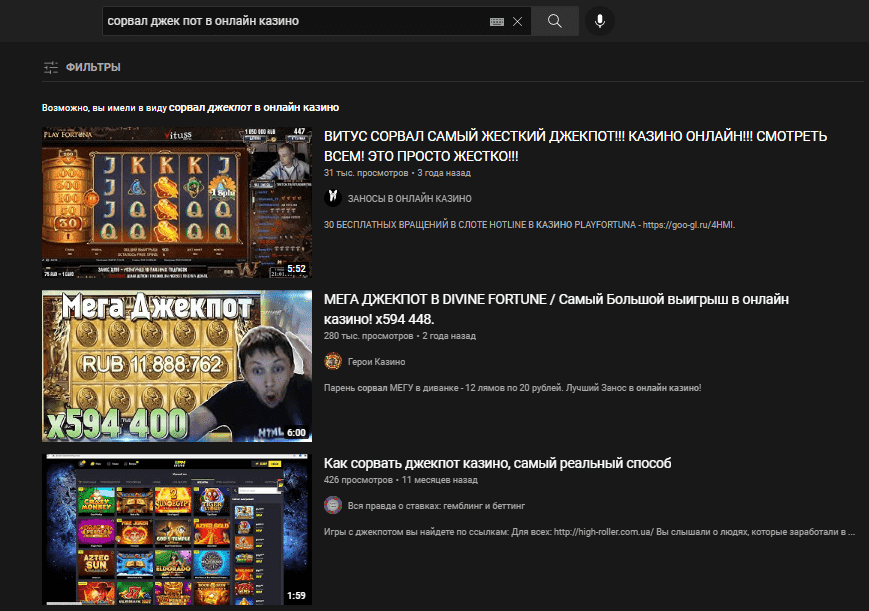Open the Вся правда о ставках channel avatar

tap(333, 505)
